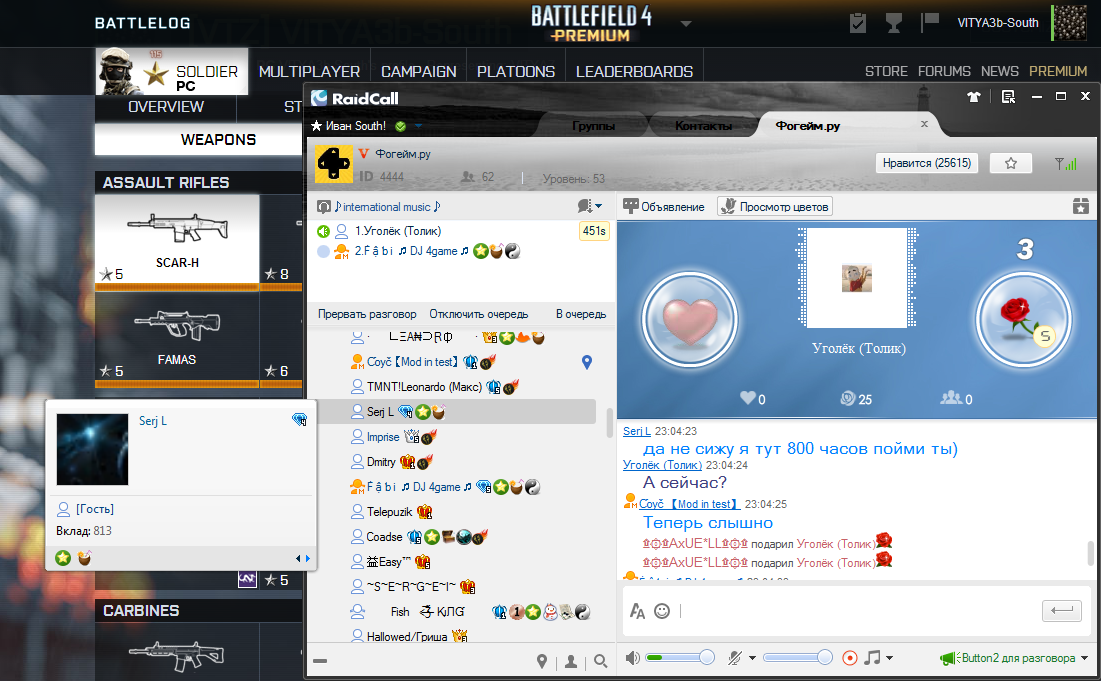Open the gift box icon above the flower panel
Screen dimensions: 1101x681
(1081, 206)
